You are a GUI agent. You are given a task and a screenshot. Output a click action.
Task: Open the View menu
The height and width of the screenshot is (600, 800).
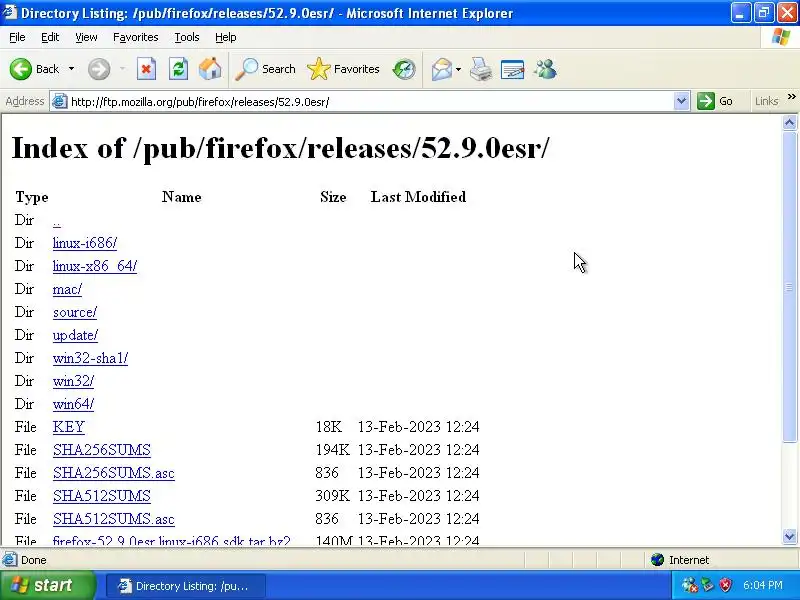pyautogui.click(x=86, y=37)
